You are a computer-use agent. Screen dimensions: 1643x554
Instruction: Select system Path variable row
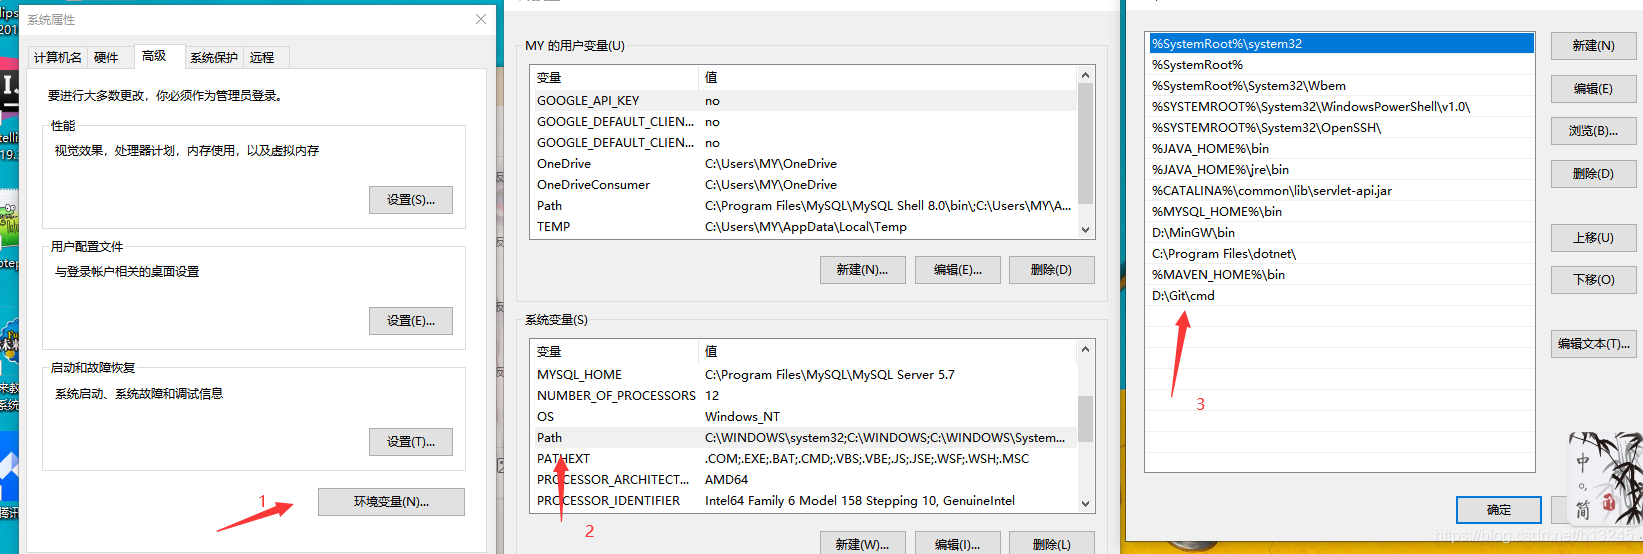point(805,438)
